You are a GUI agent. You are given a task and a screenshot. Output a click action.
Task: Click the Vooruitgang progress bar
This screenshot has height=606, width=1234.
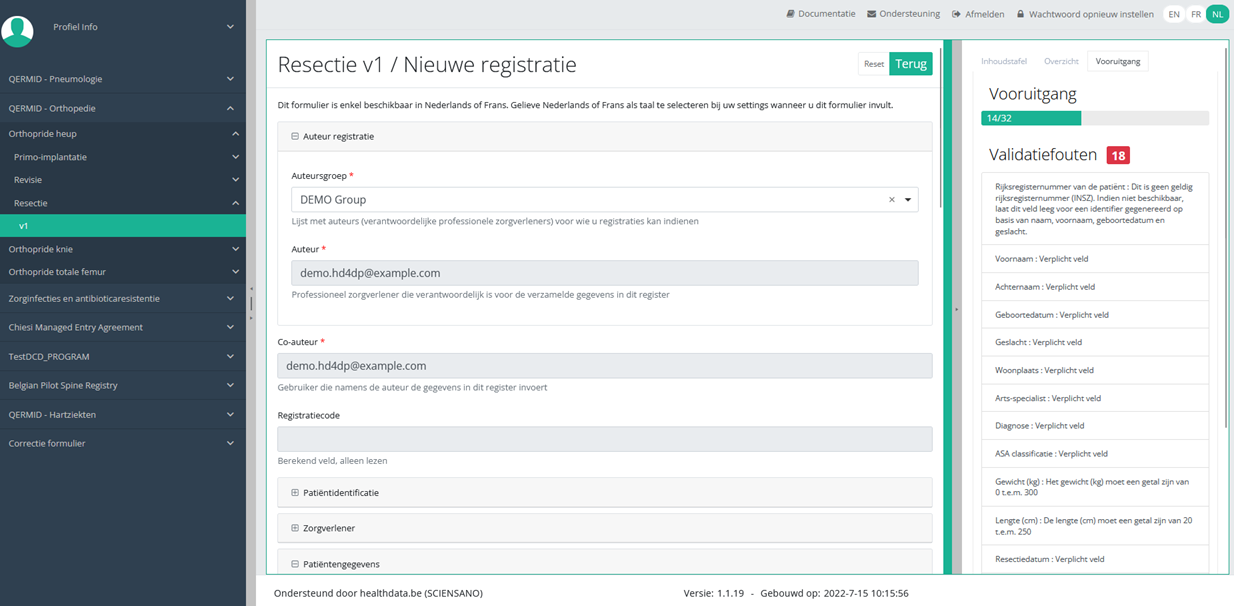tap(1095, 118)
